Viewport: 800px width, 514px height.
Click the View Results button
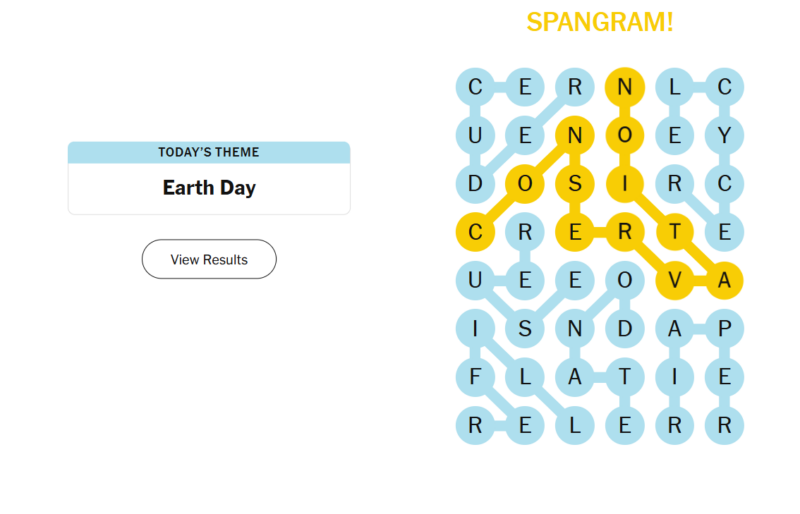209,259
